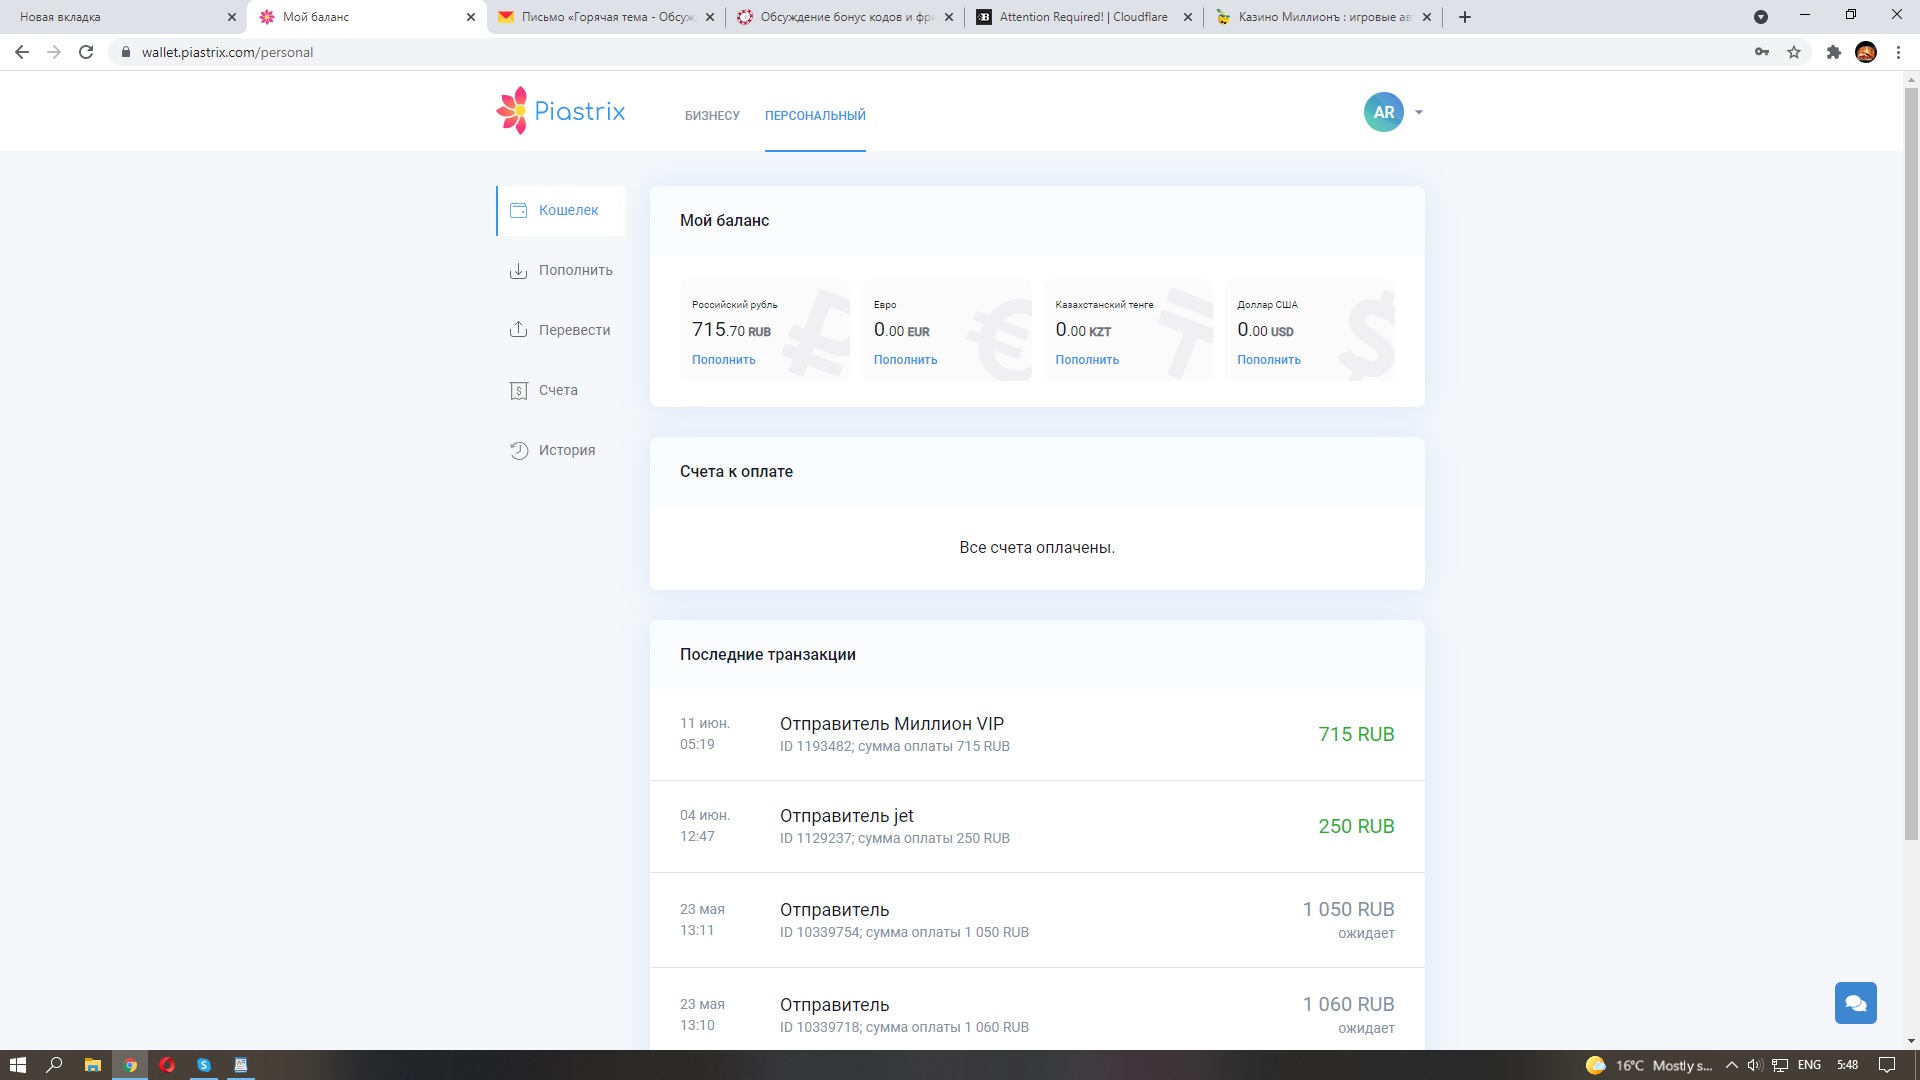Screen dimensions: 1920x1080
Task: Open the chat support widget icon
Action: pyautogui.click(x=1855, y=1003)
